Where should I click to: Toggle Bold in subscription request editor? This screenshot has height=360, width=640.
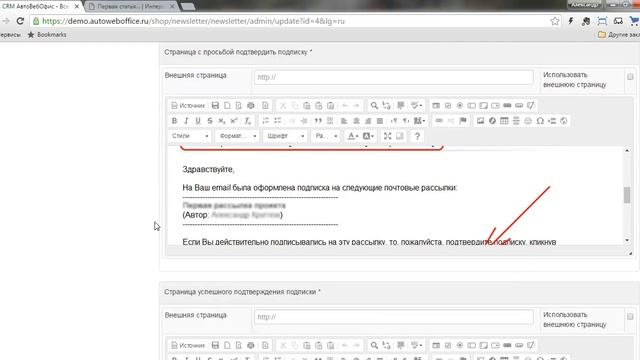tap(174, 121)
